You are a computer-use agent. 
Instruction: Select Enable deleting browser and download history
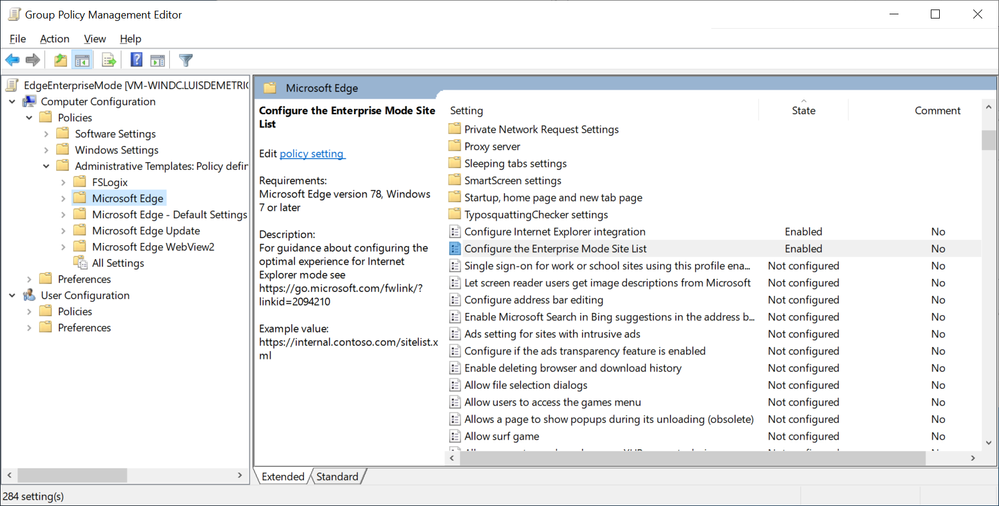click(x=573, y=368)
